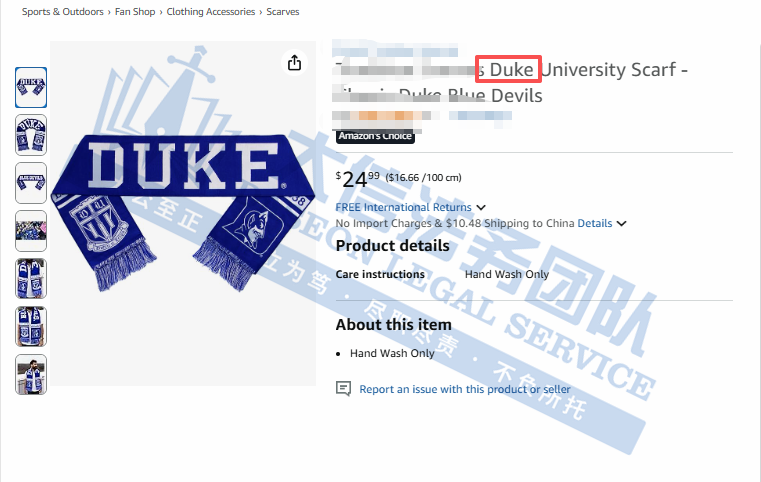Click the share icon on product image
This screenshot has width=761, height=482.
[x=294, y=63]
